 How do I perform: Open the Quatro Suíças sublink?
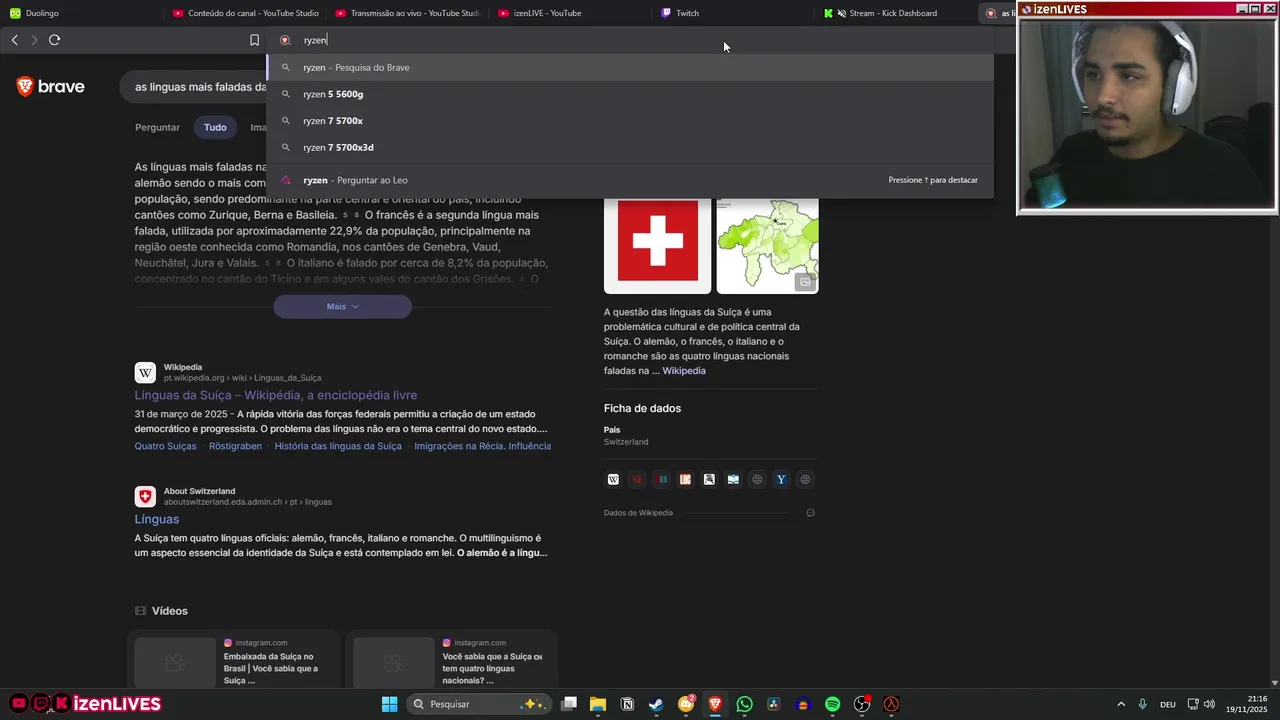point(165,446)
